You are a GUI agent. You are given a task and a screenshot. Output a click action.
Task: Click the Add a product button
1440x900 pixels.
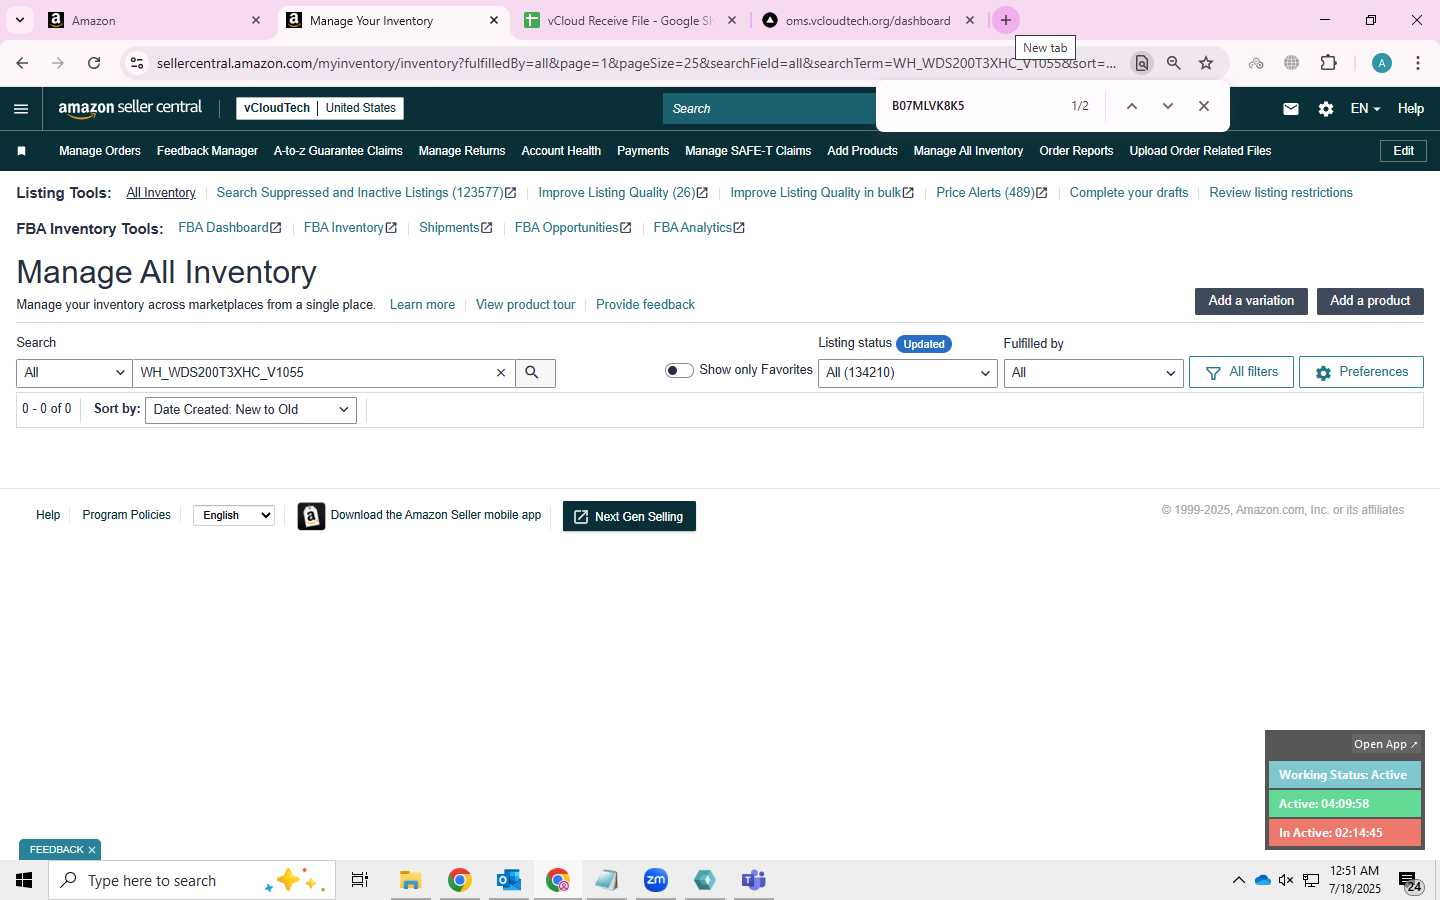click(1370, 301)
